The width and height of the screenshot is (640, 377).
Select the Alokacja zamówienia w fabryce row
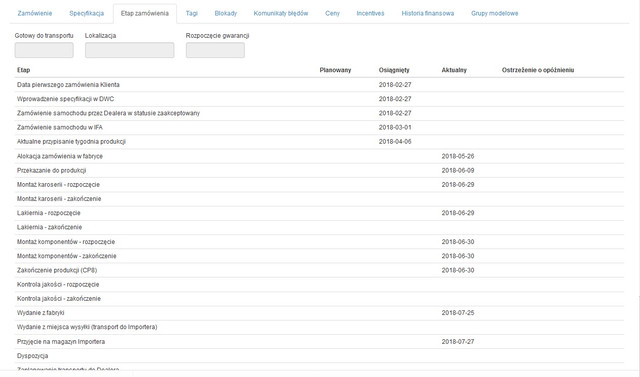click(x=319, y=156)
